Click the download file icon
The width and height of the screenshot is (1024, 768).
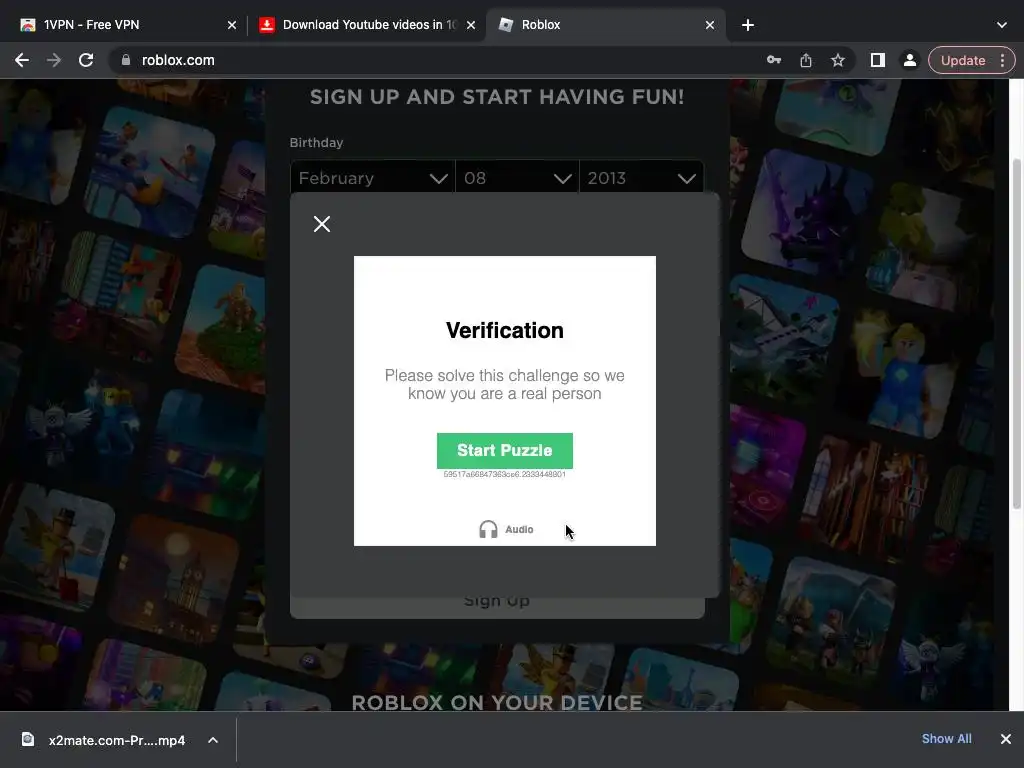pos(28,739)
